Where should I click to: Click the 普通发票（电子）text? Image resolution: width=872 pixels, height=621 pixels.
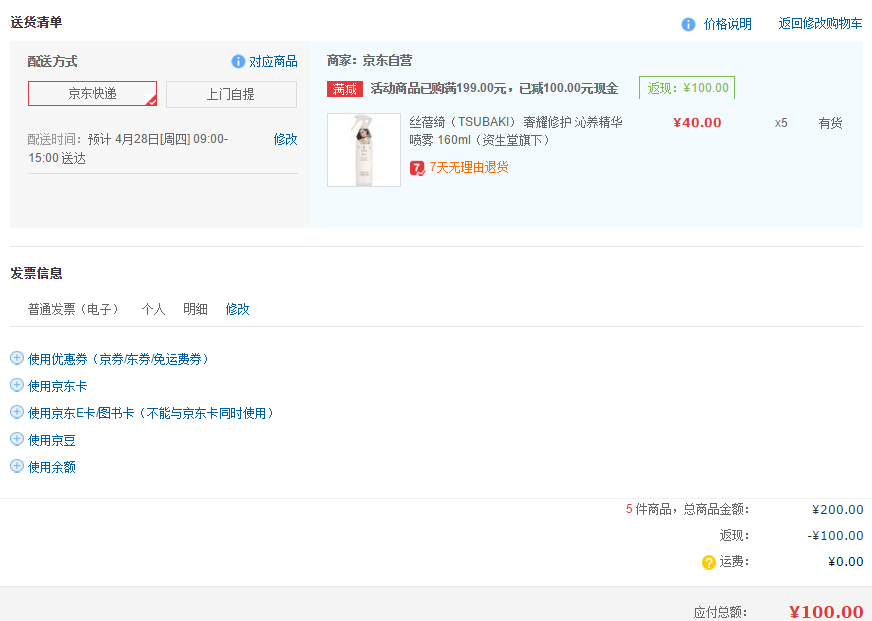75,309
